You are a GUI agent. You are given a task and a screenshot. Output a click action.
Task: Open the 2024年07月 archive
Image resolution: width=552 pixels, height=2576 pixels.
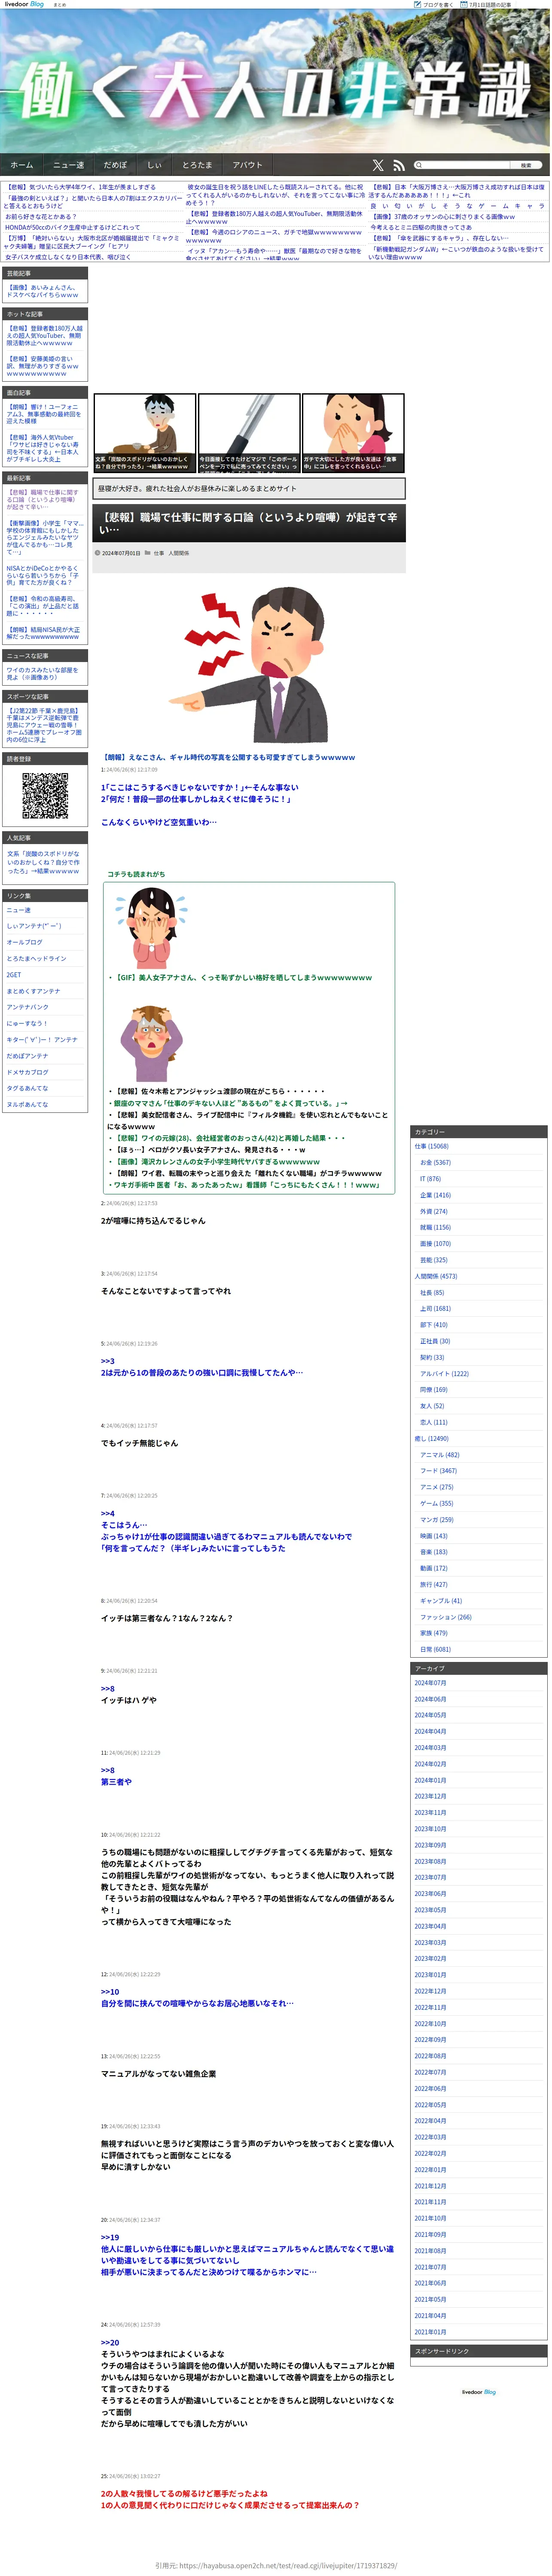tap(430, 1683)
